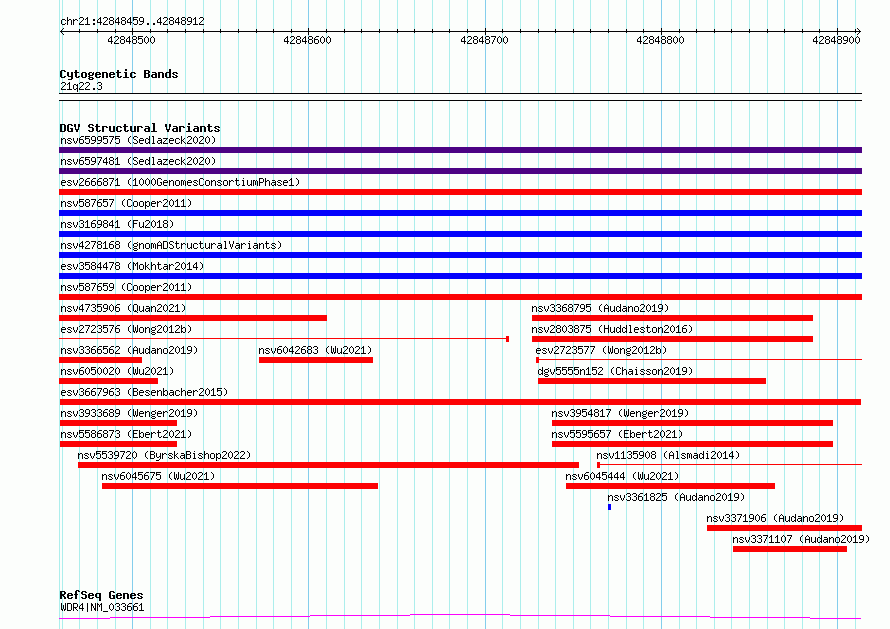Select nsv587659 (Cooper2011) variant label
890x629 pixels.
click(x=126, y=287)
